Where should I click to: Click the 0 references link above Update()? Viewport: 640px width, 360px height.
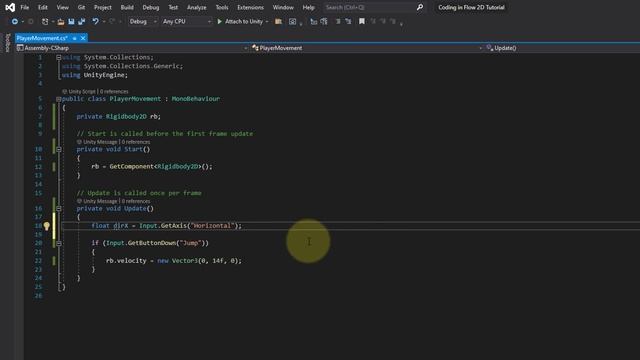click(x=136, y=201)
